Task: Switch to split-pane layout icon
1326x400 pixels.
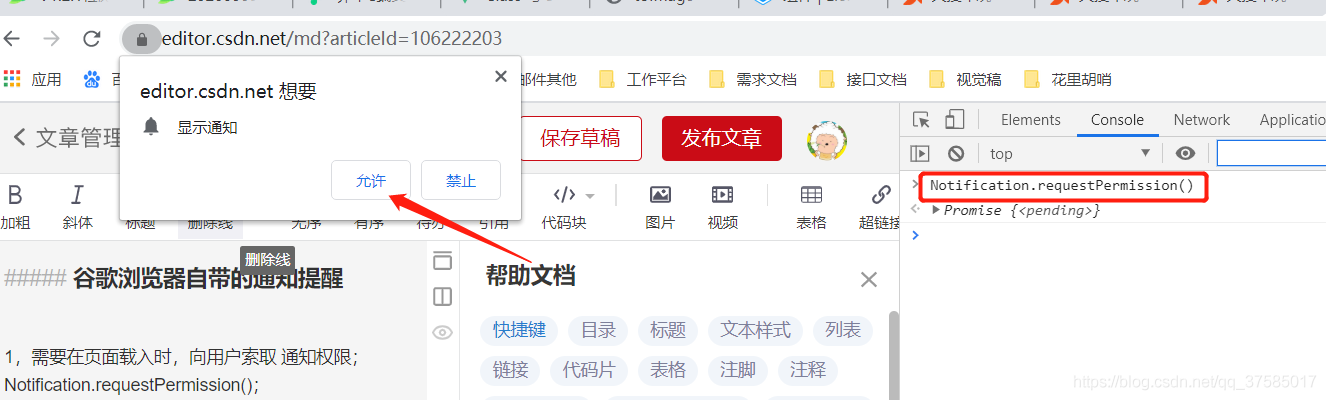Action: (442, 297)
